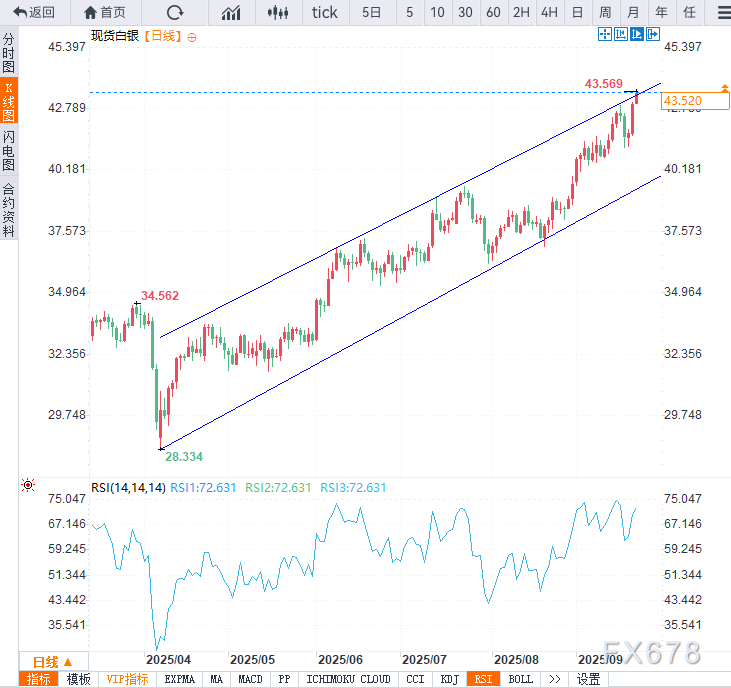The height and width of the screenshot is (688, 731).
Task: Toggle the MACD indicator
Action: [250, 679]
